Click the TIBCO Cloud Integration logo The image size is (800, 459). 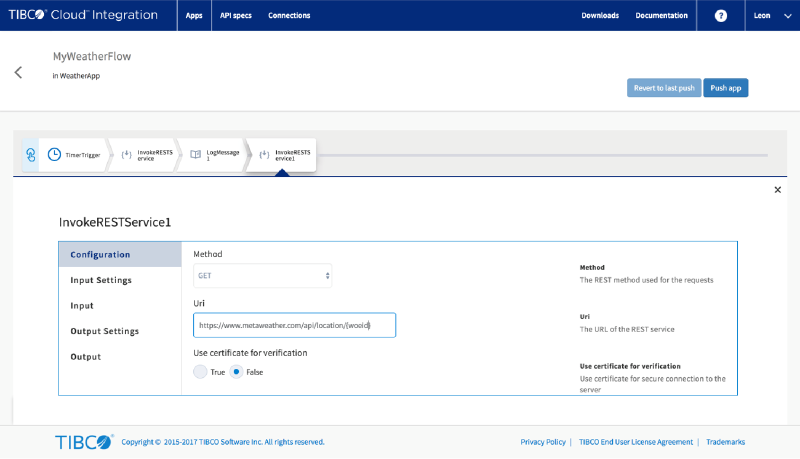click(83, 15)
